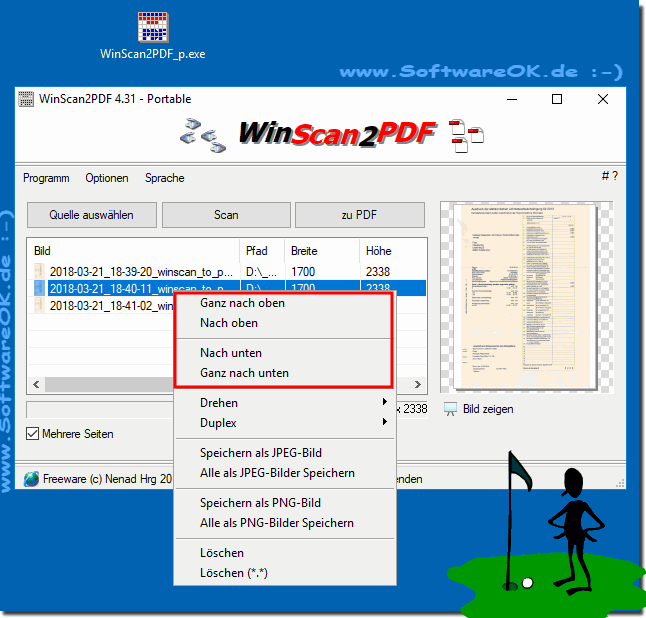Screen dimensions: 646x618
Task: Click the PDF documents icon in the banner
Action: 466,136
